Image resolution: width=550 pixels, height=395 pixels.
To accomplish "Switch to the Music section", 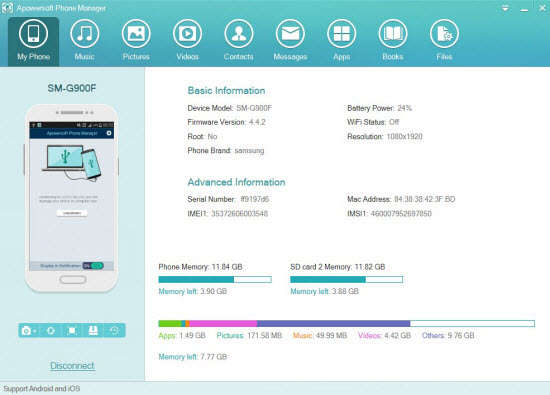I will point(85,41).
